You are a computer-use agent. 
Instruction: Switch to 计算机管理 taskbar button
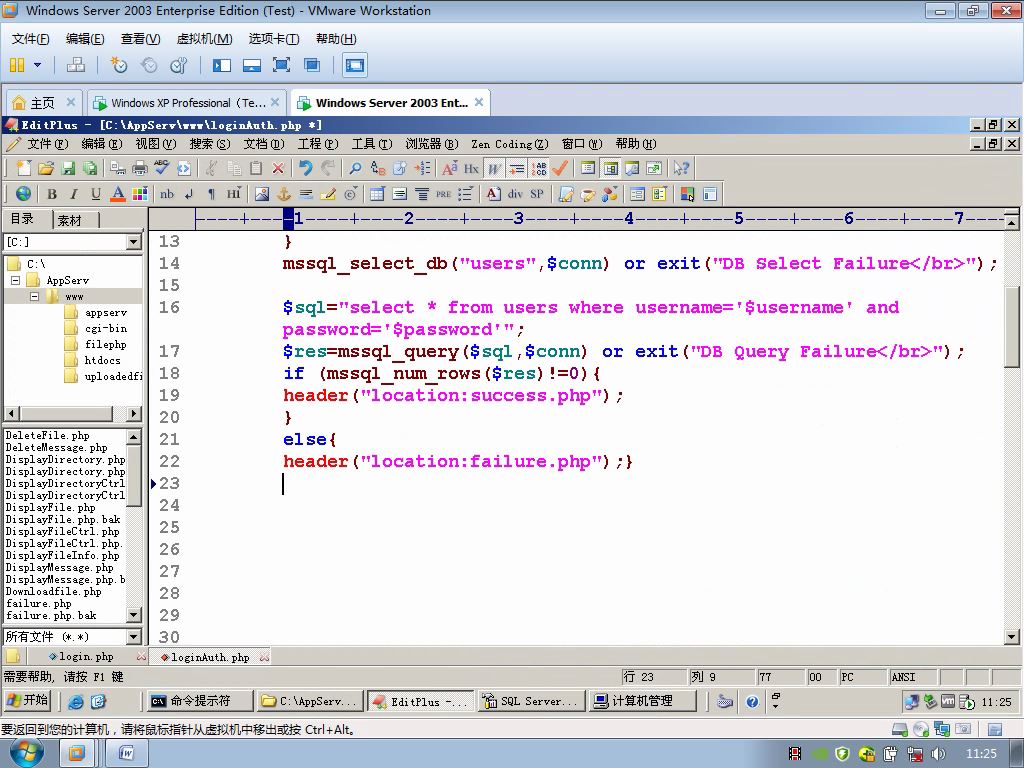click(641, 701)
